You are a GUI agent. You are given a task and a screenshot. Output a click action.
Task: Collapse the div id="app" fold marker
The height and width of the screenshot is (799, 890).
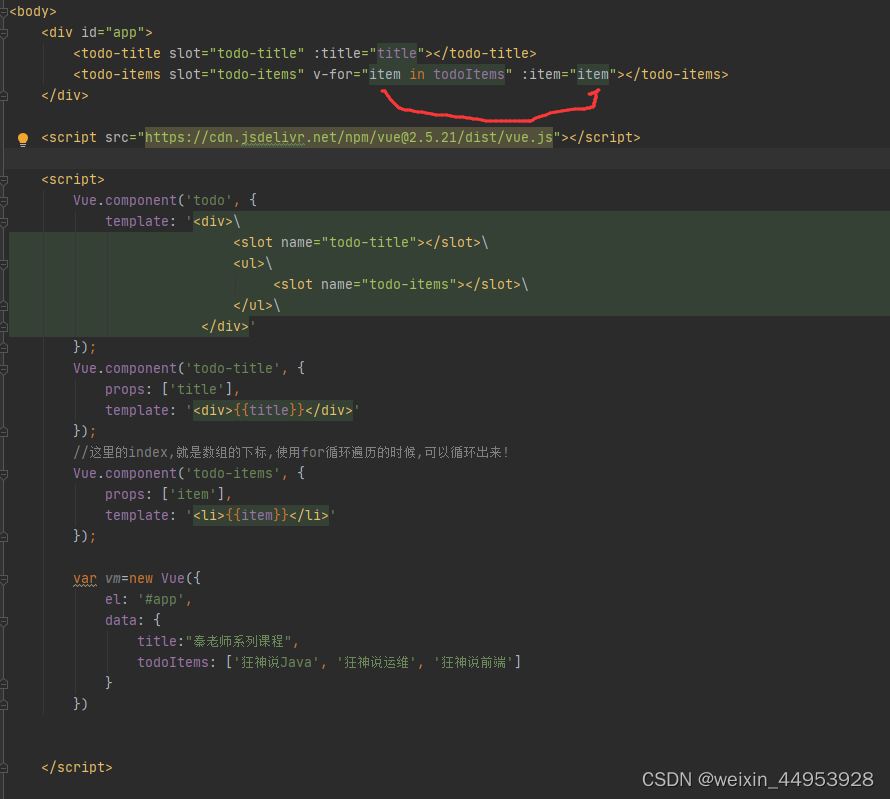coord(3,33)
